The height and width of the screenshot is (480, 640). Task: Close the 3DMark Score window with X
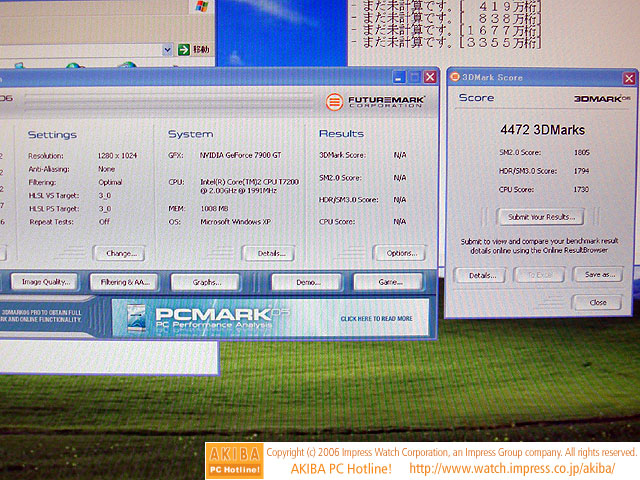coord(626,76)
